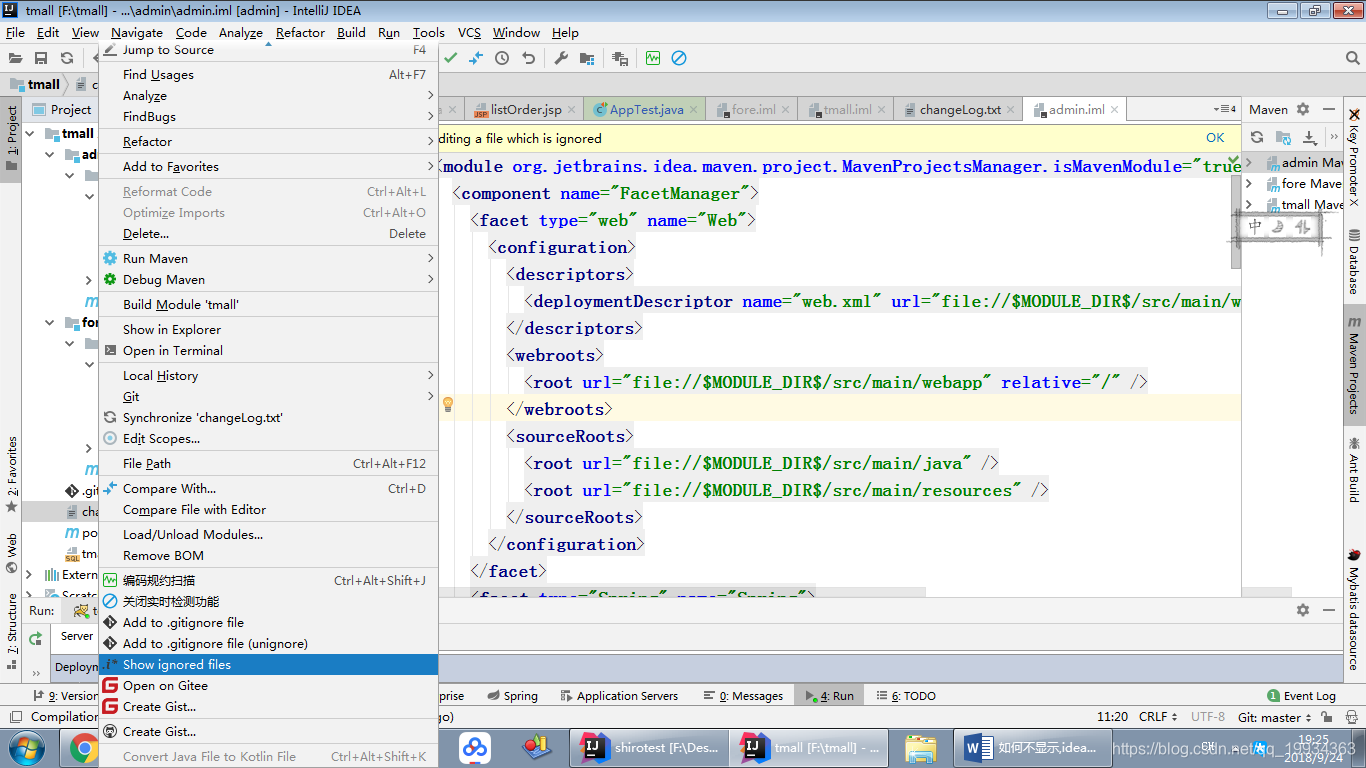Select Show ignored files menu entry
The image size is (1366, 768).
pos(268,664)
